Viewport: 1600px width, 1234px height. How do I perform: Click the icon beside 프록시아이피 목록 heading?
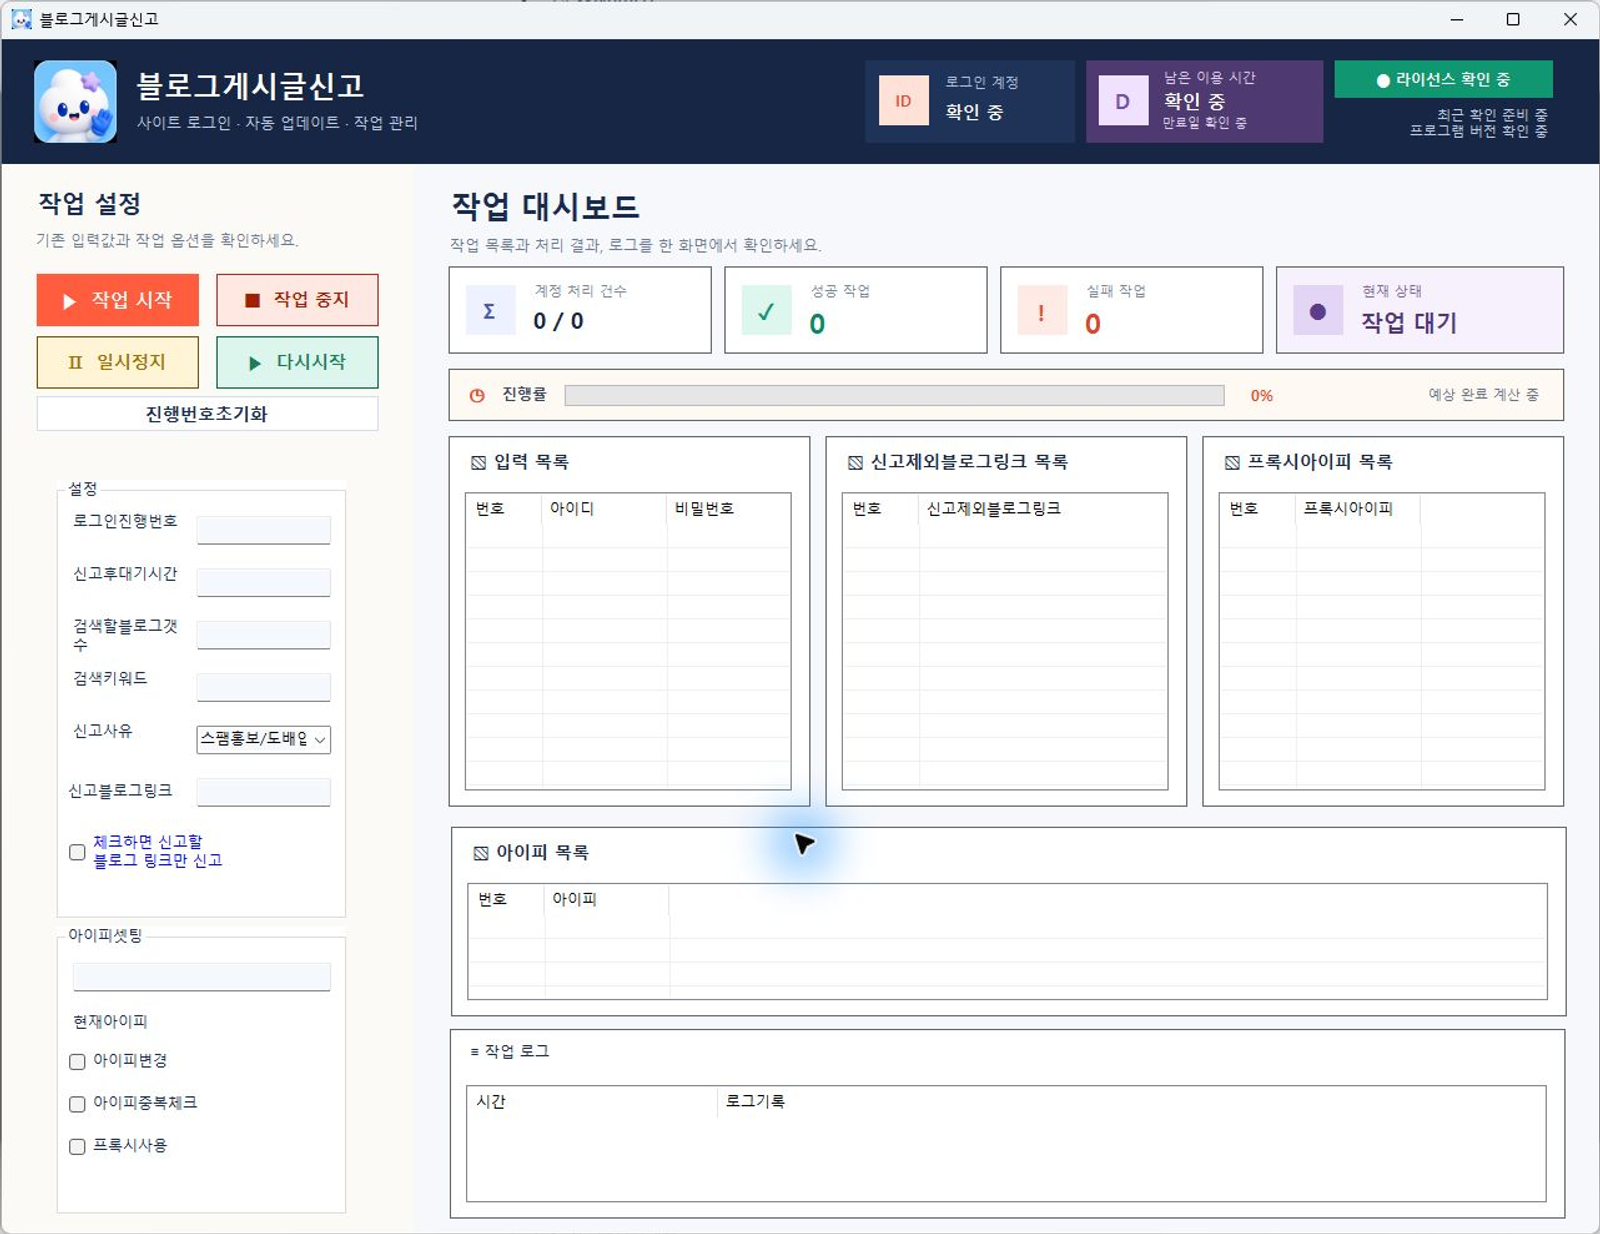pyautogui.click(x=1233, y=462)
